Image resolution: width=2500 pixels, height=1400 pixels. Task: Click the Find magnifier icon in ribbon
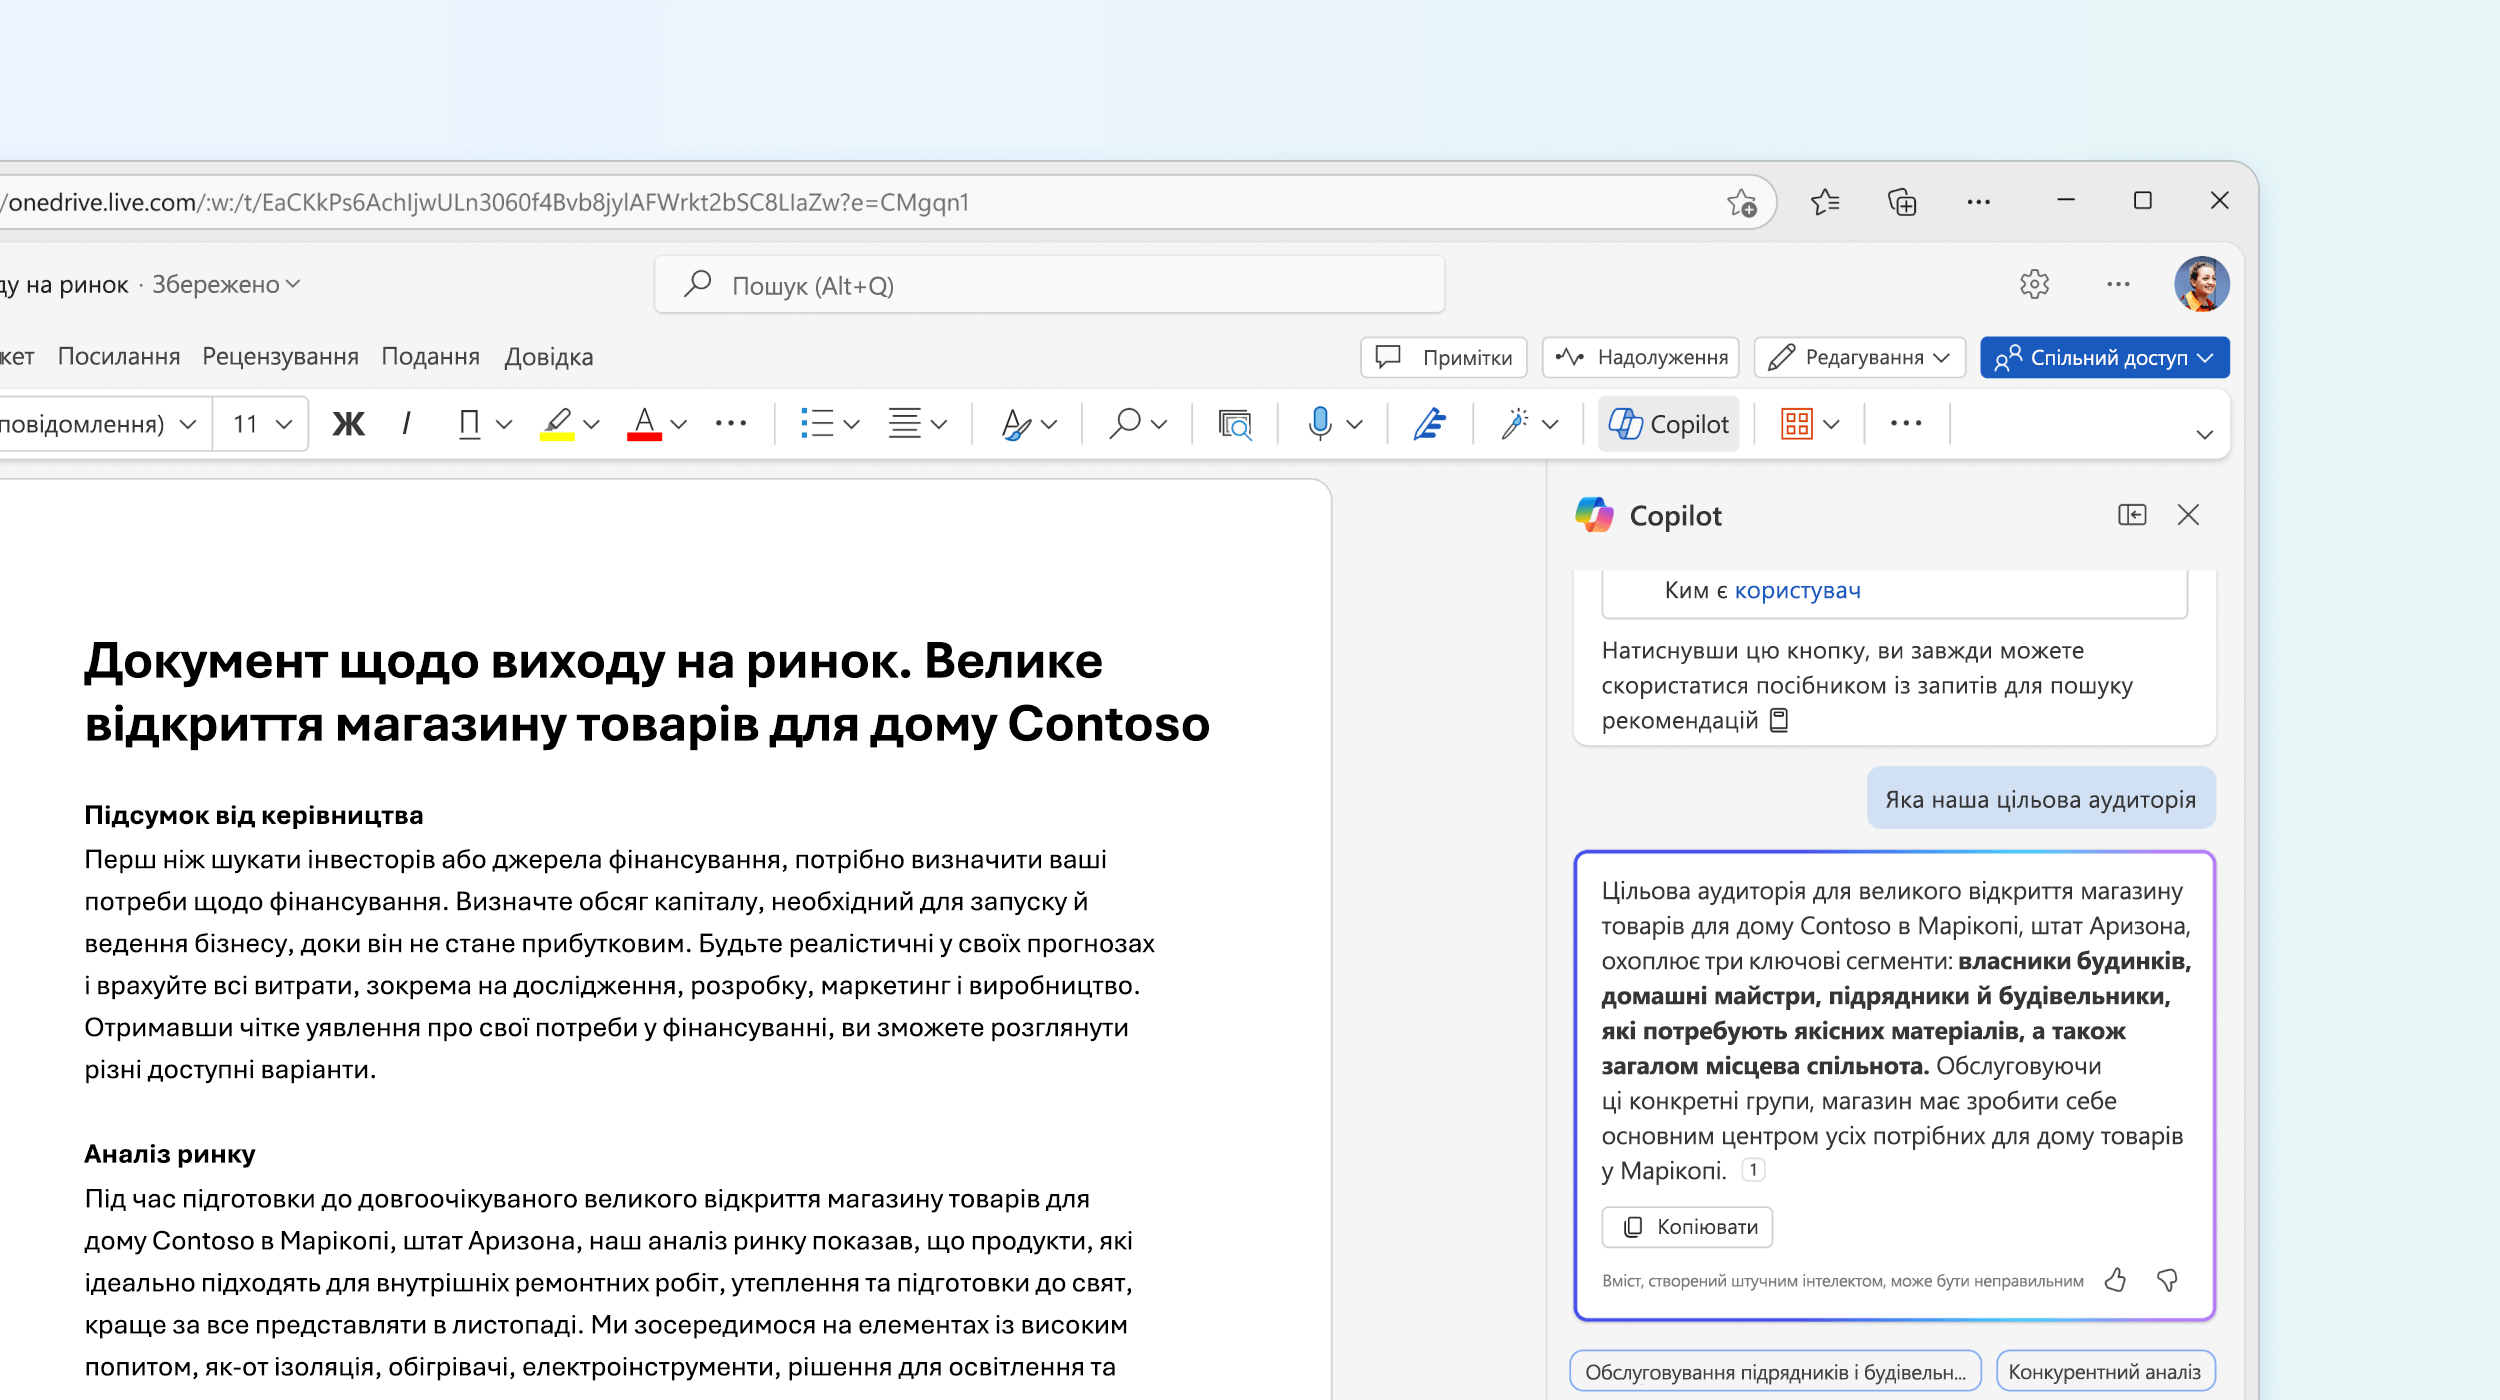tap(1125, 424)
